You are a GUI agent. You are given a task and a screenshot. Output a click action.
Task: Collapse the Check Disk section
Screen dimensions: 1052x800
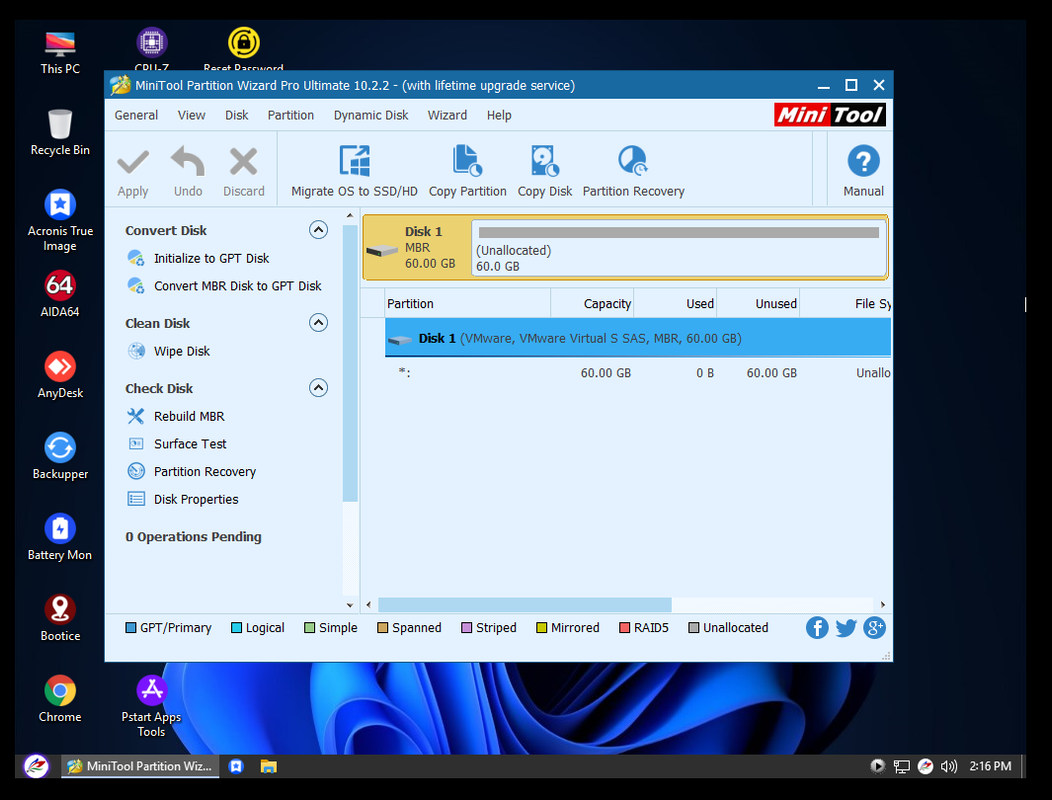coord(318,388)
